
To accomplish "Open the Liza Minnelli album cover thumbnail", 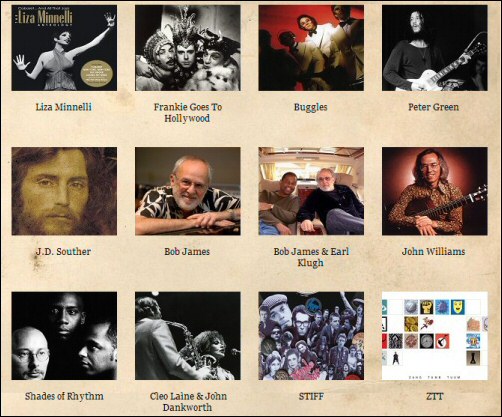I will pyautogui.click(x=64, y=48).
